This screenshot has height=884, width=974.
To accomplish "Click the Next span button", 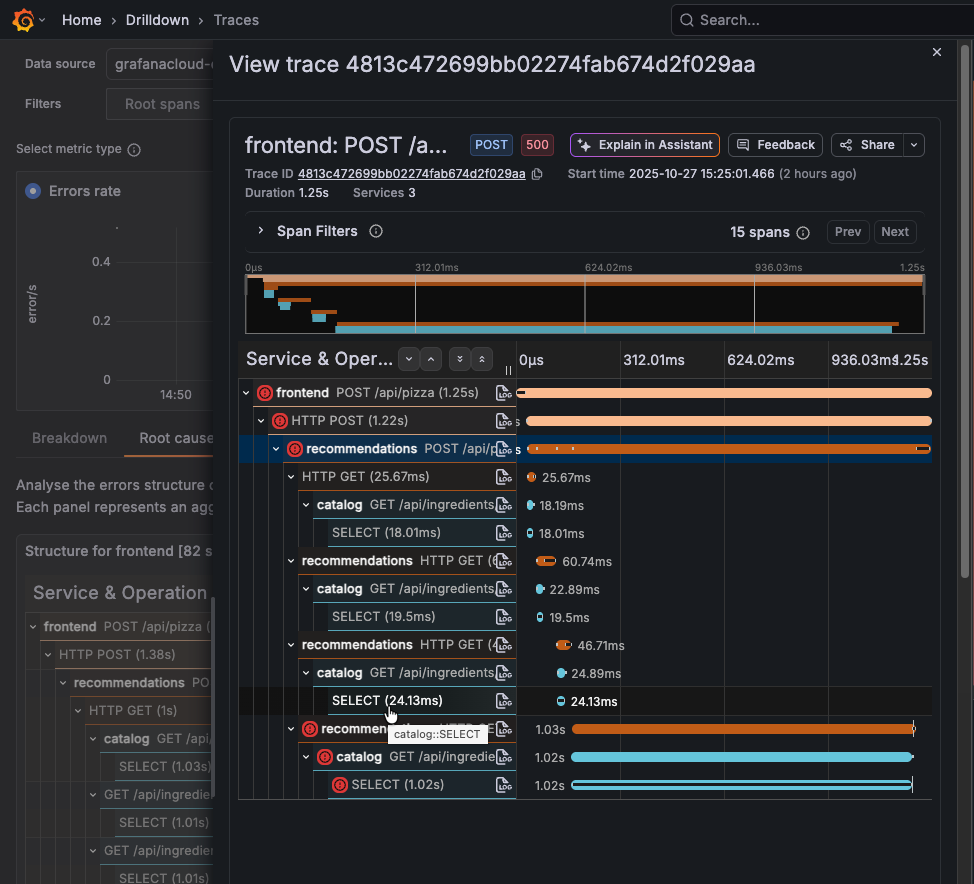I will point(894,231).
